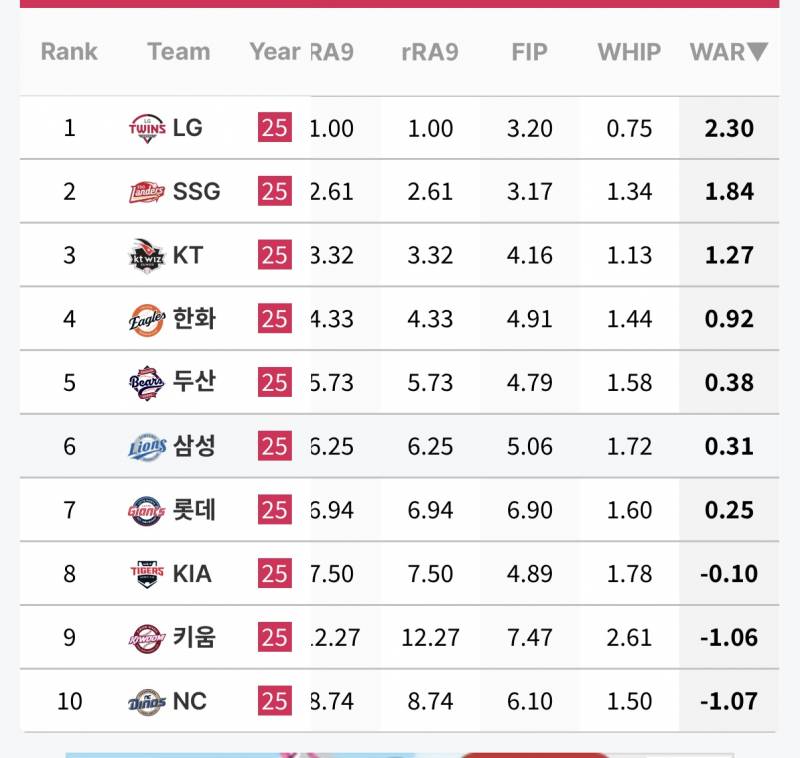The height and width of the screenshot is (758, 800).
Task: Click the Hanwha Eagles team logo
Action: [147, 320]
